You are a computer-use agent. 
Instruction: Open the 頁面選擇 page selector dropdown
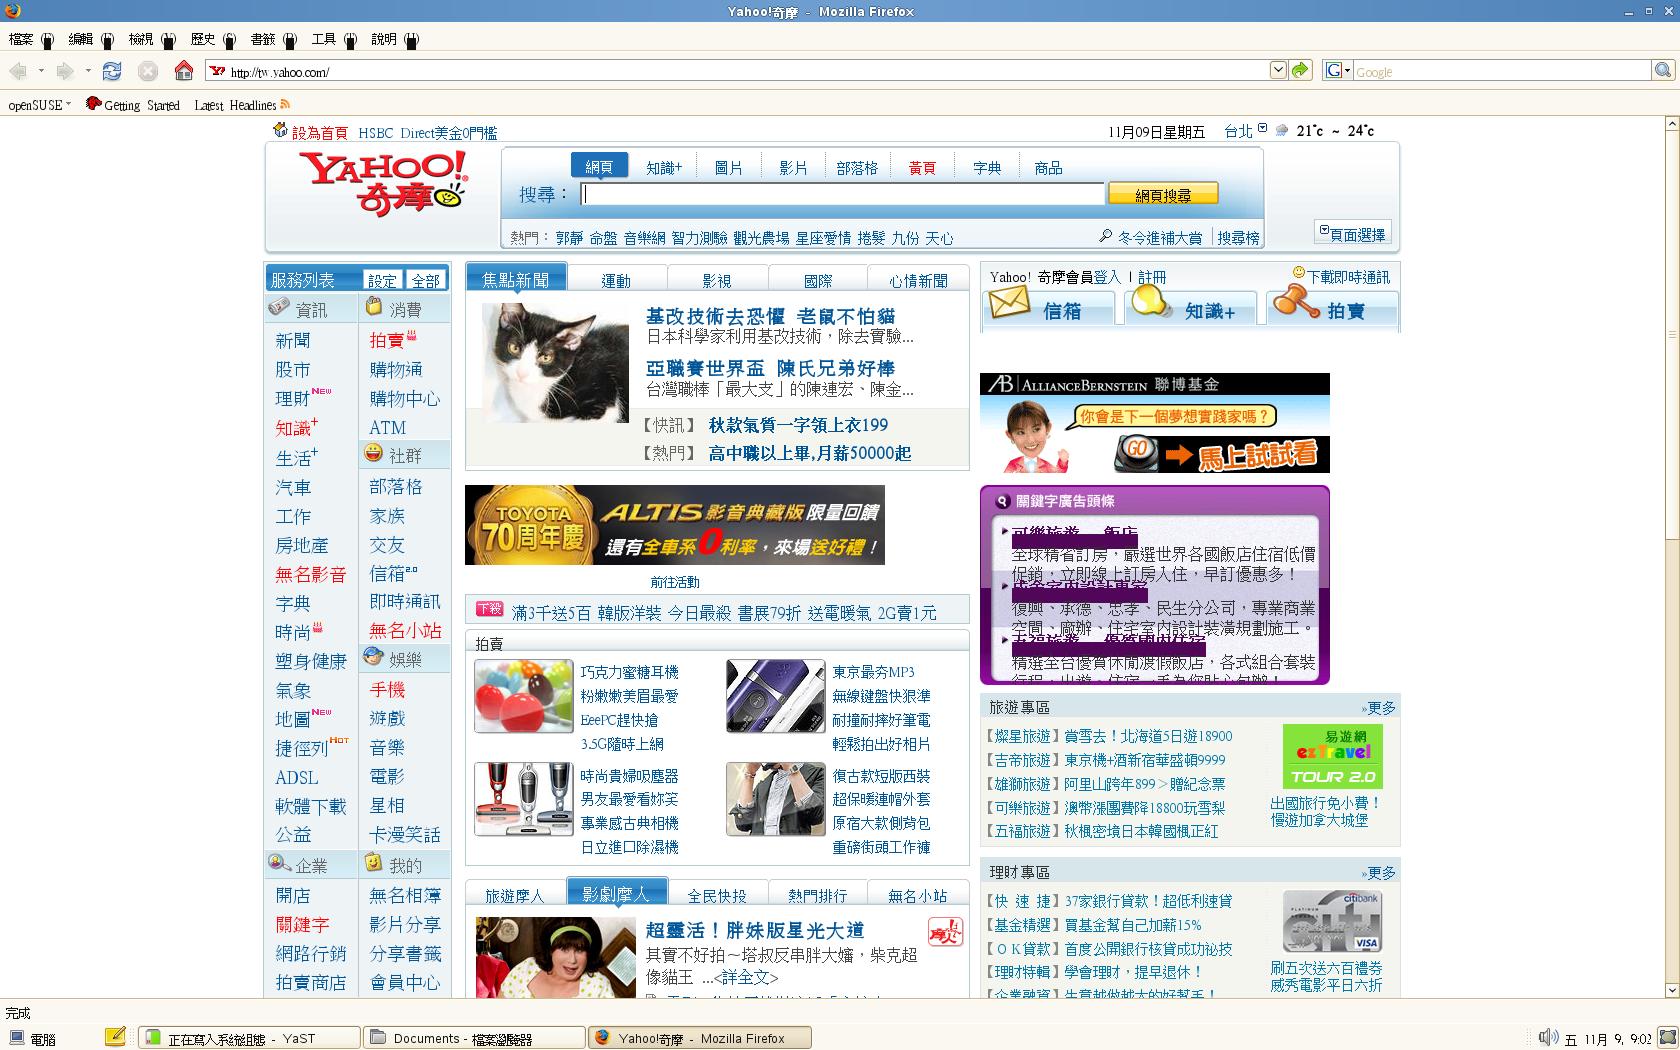click(1352, 234)
